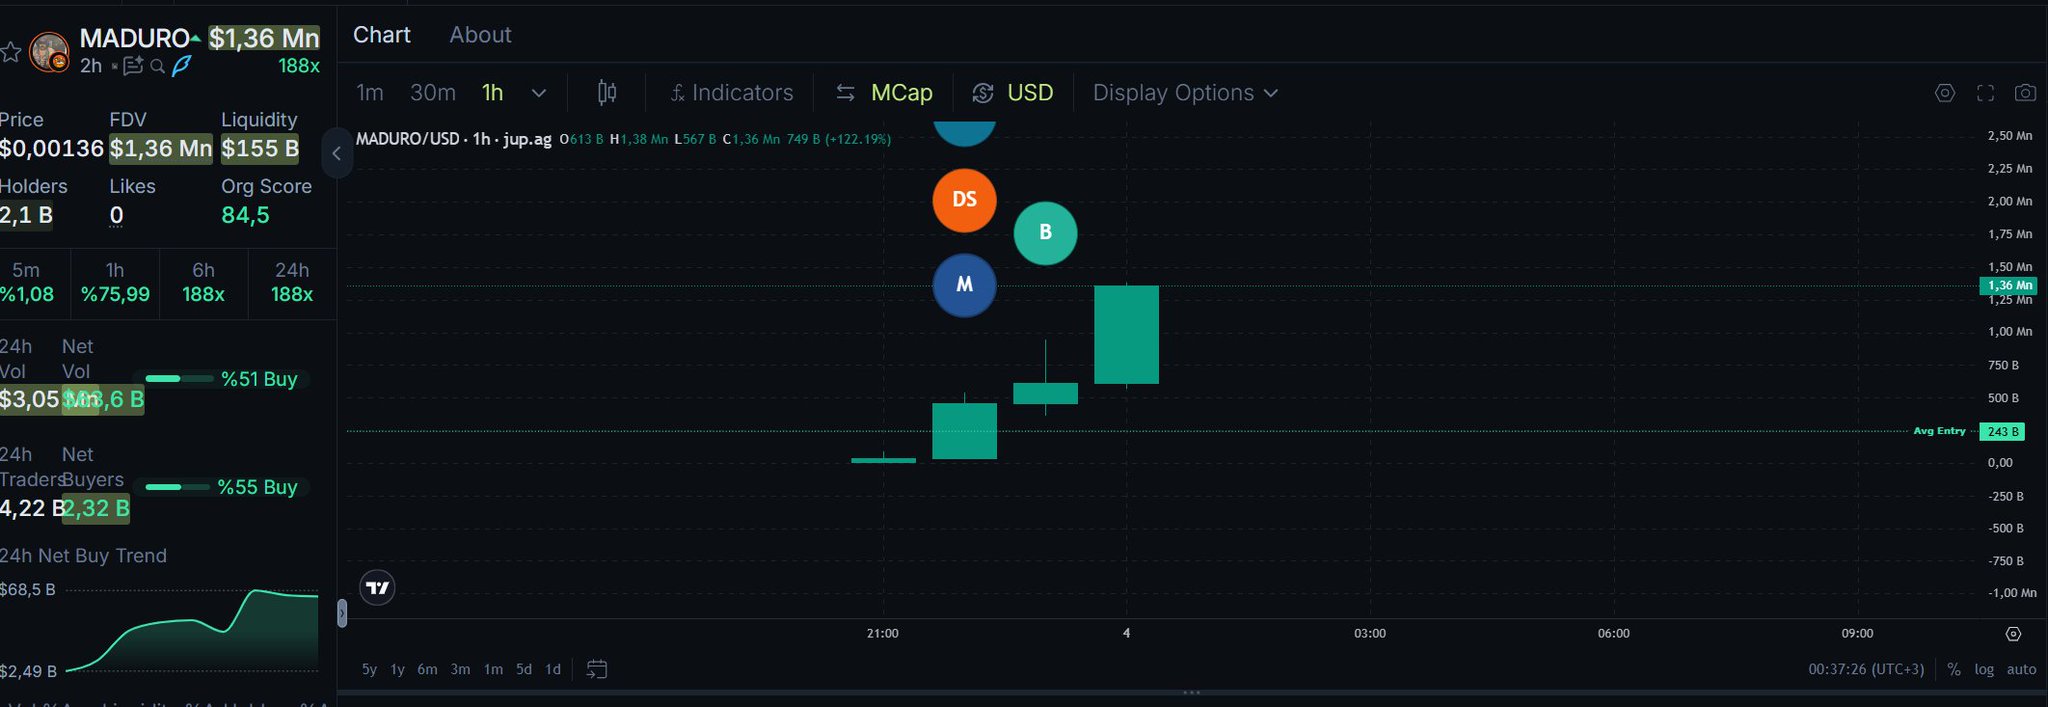Screen dimensions: 2048x707
Task: Toggle MCap price display mode
Action: pyautogui.click(x=885, y=93)
